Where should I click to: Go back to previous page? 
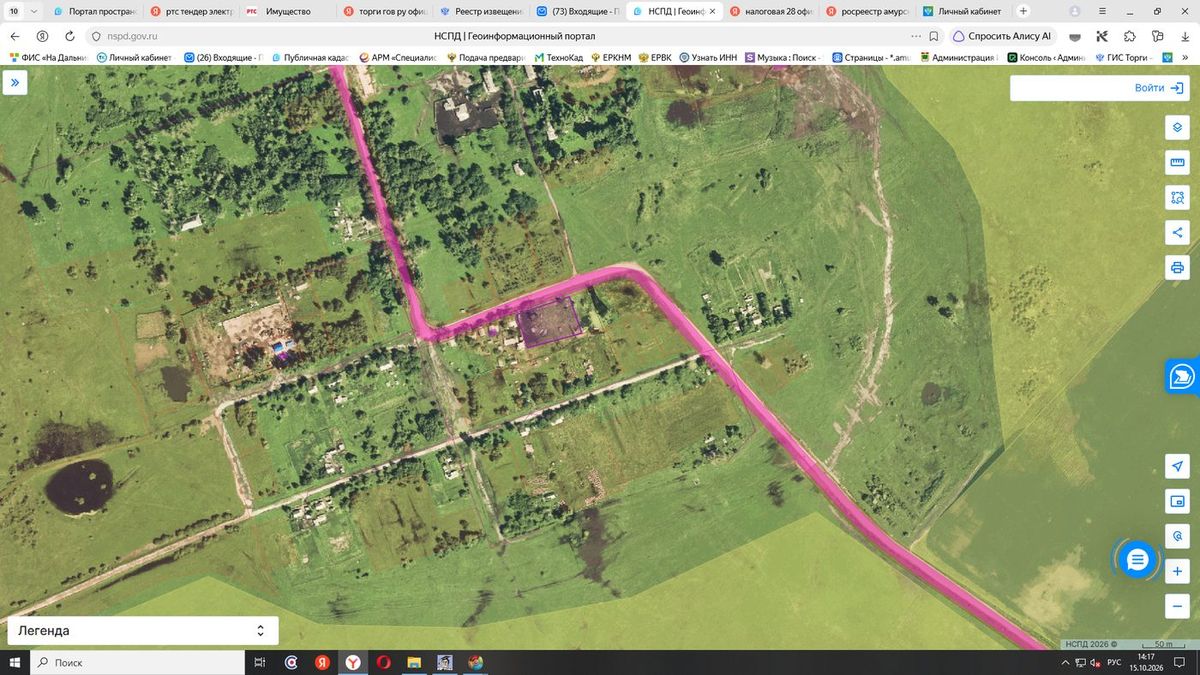(x=13, y=36)
